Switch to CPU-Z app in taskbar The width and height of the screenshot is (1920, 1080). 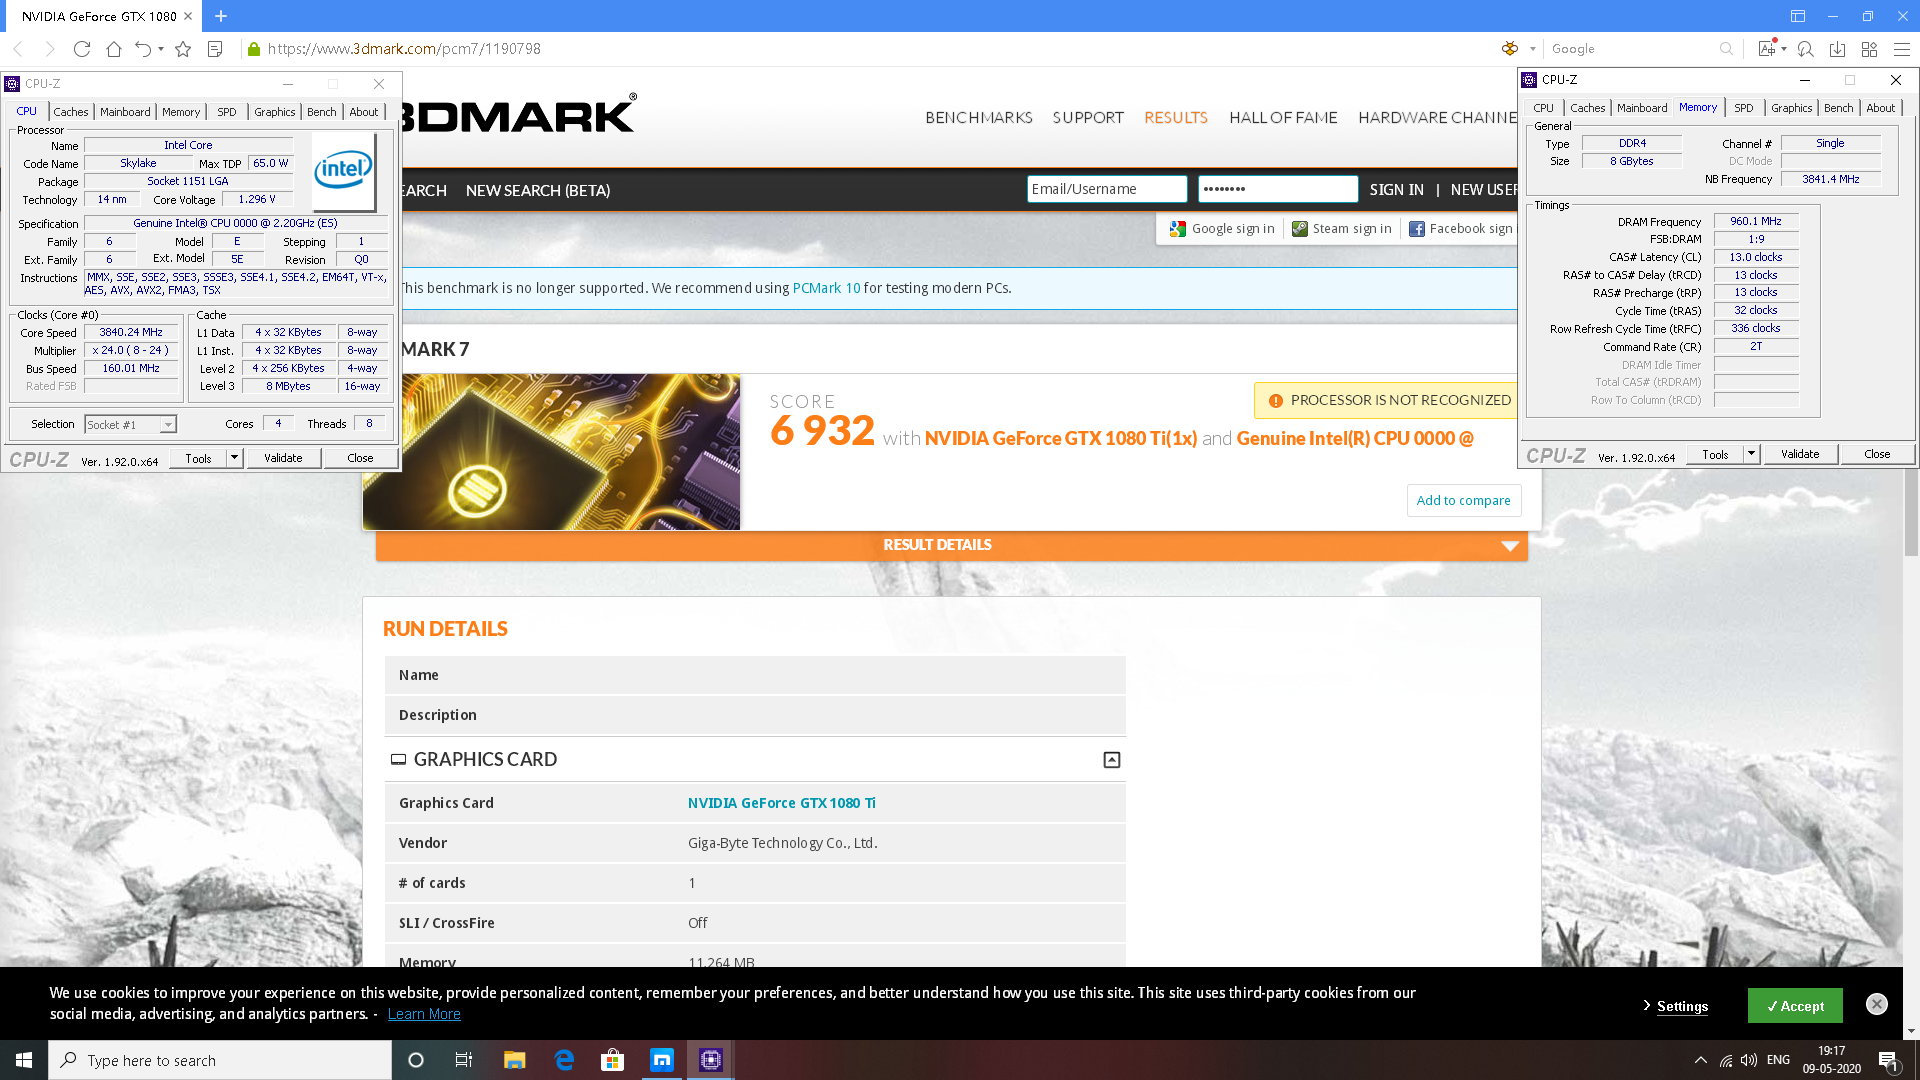point(711,1060)
